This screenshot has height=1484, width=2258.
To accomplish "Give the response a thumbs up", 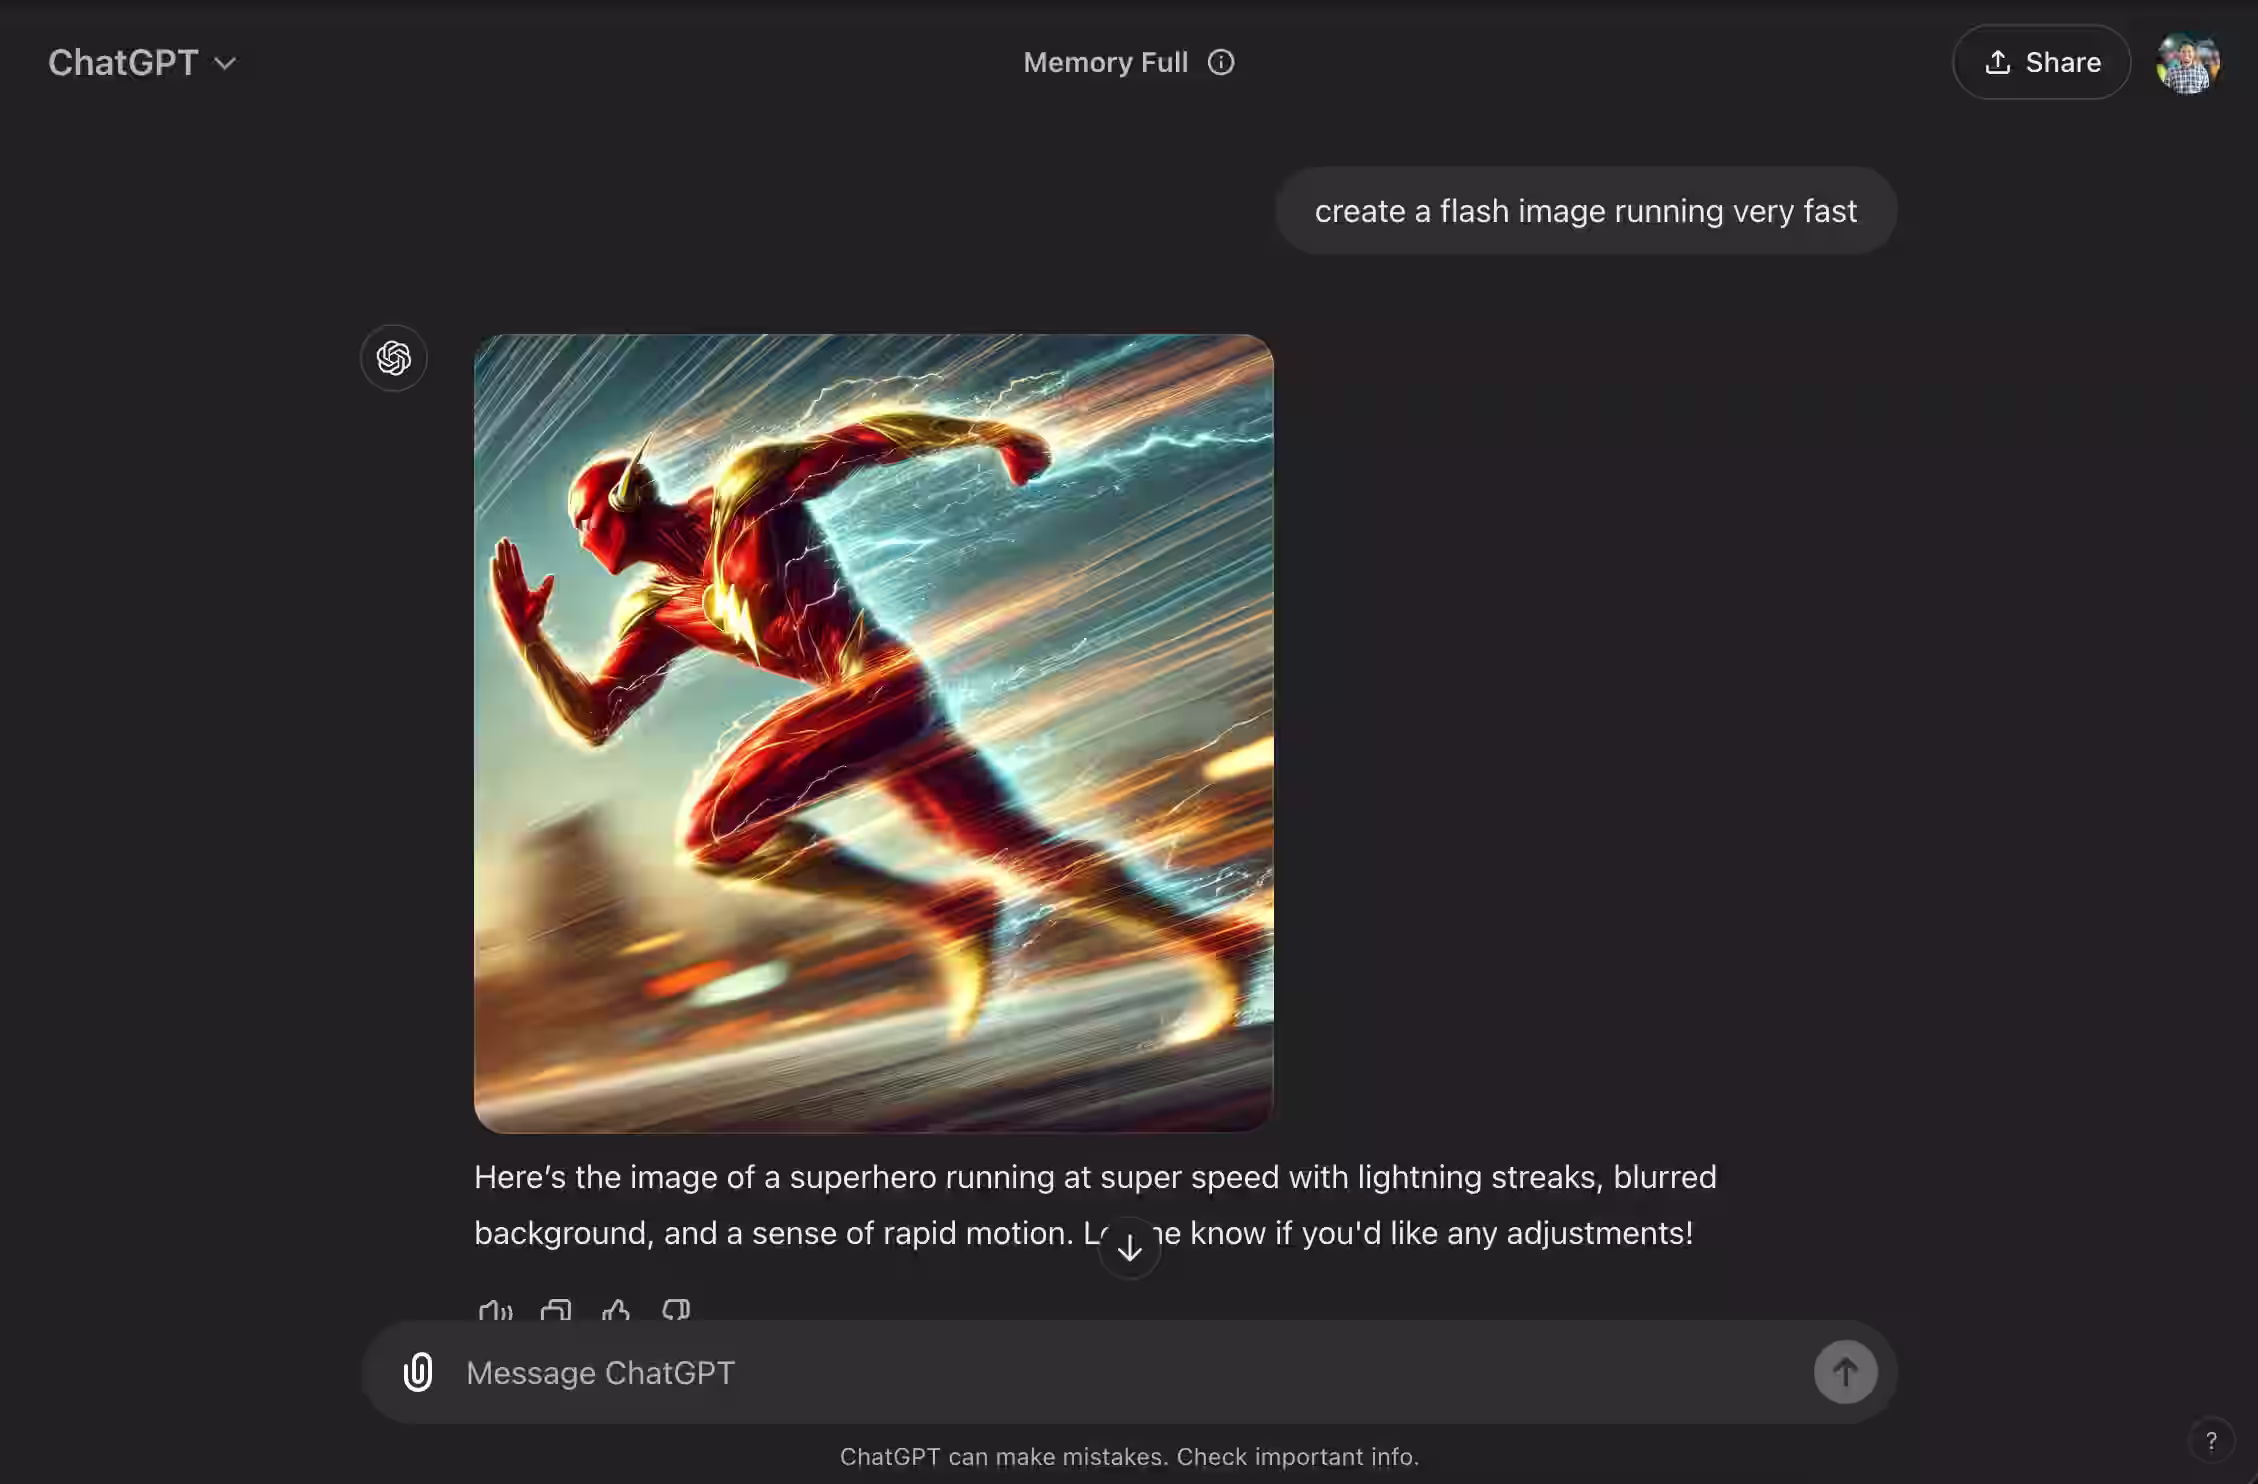I will click(616, 1312).
